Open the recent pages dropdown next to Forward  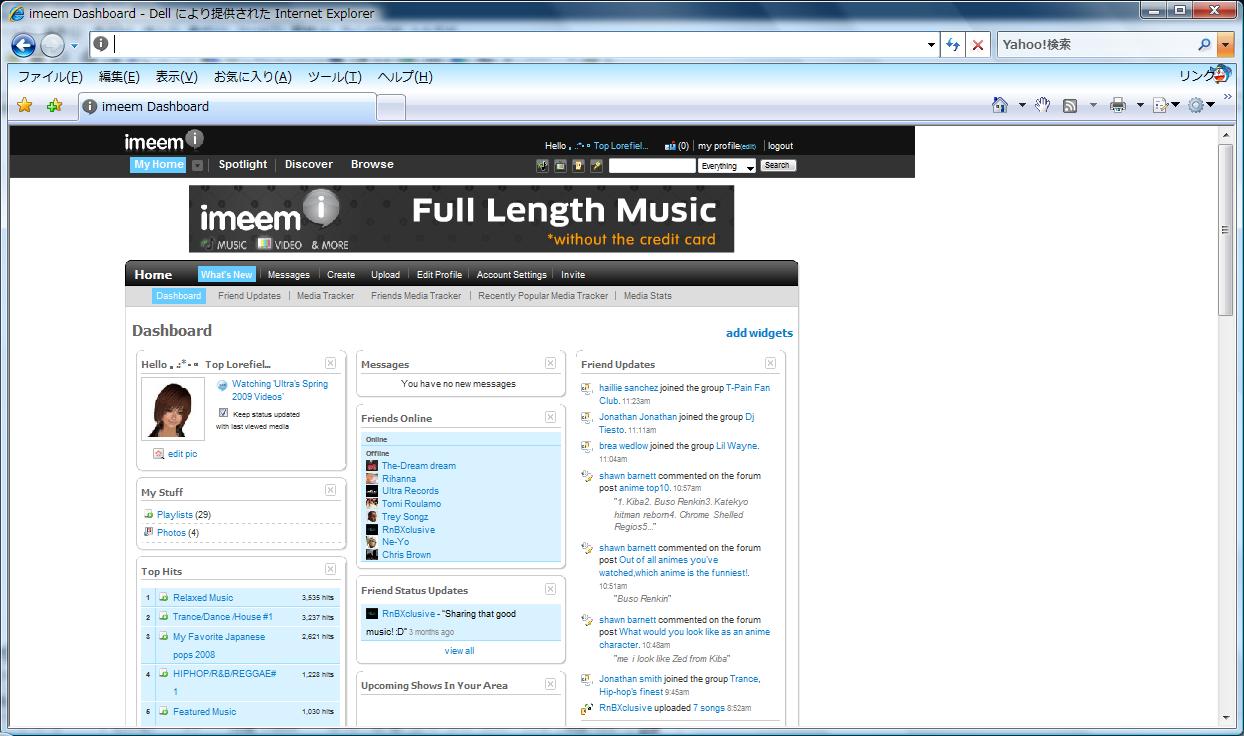coord(74,46)
